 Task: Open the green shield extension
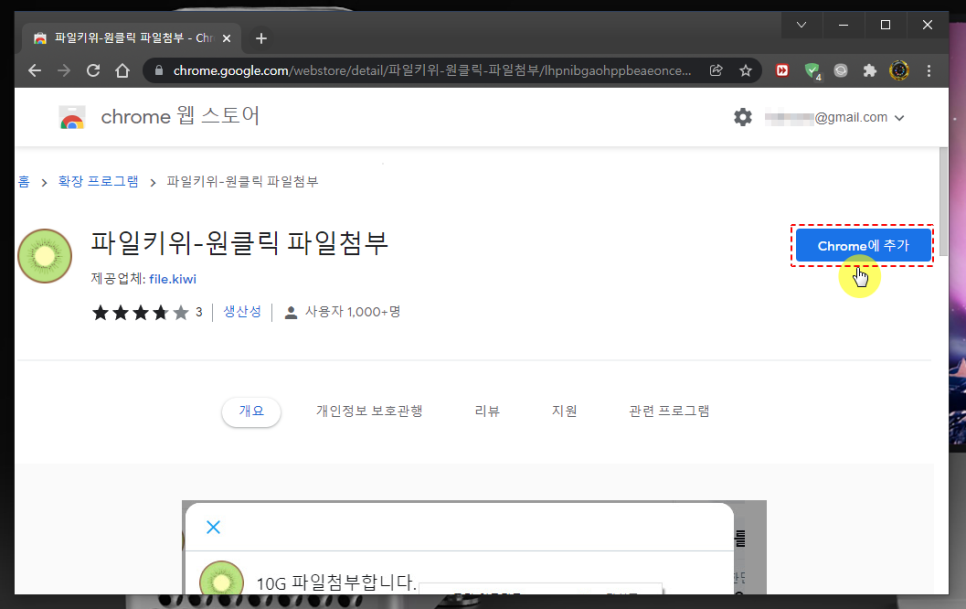pos(813,71)
